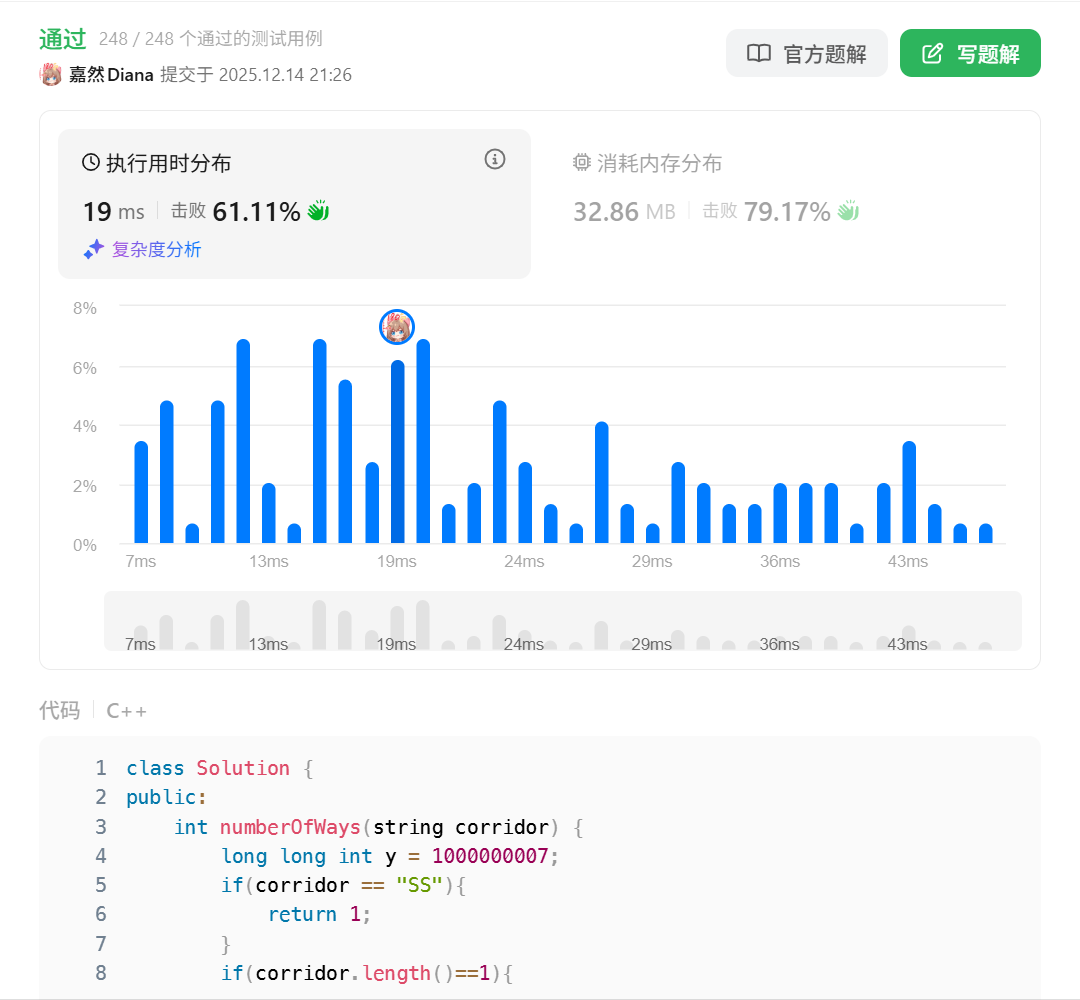
Task: Select the 执行用时分布 runtime tab
Action: [168, 163]
